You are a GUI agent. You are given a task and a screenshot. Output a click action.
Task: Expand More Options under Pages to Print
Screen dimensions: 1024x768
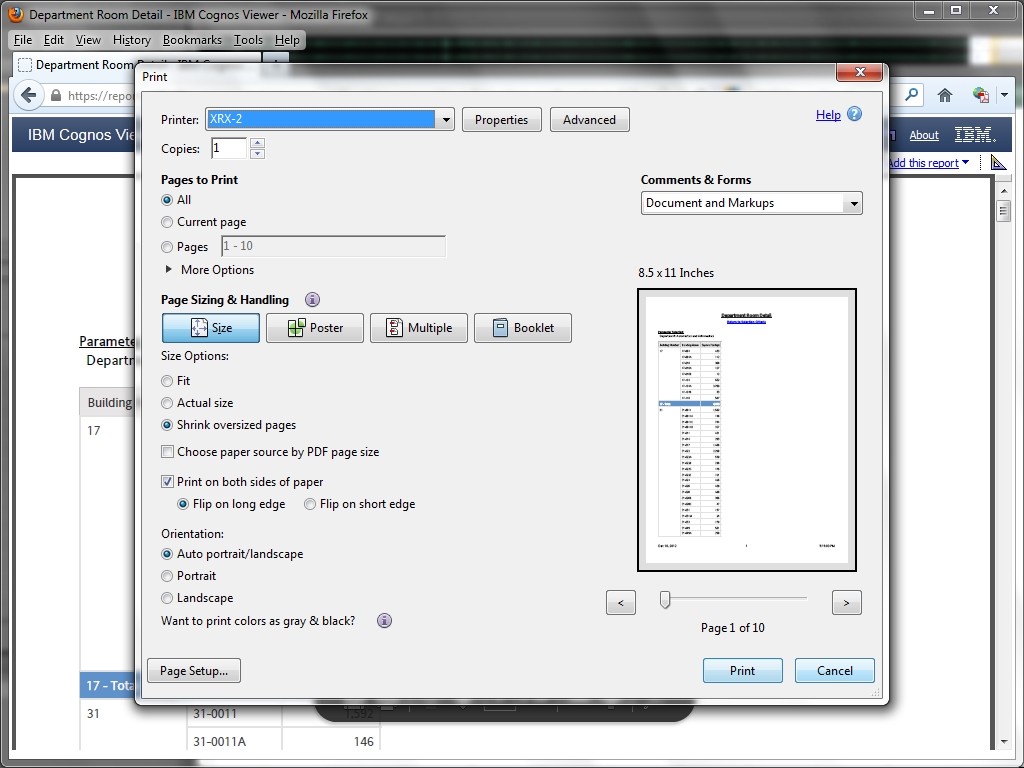click(169, 270)
